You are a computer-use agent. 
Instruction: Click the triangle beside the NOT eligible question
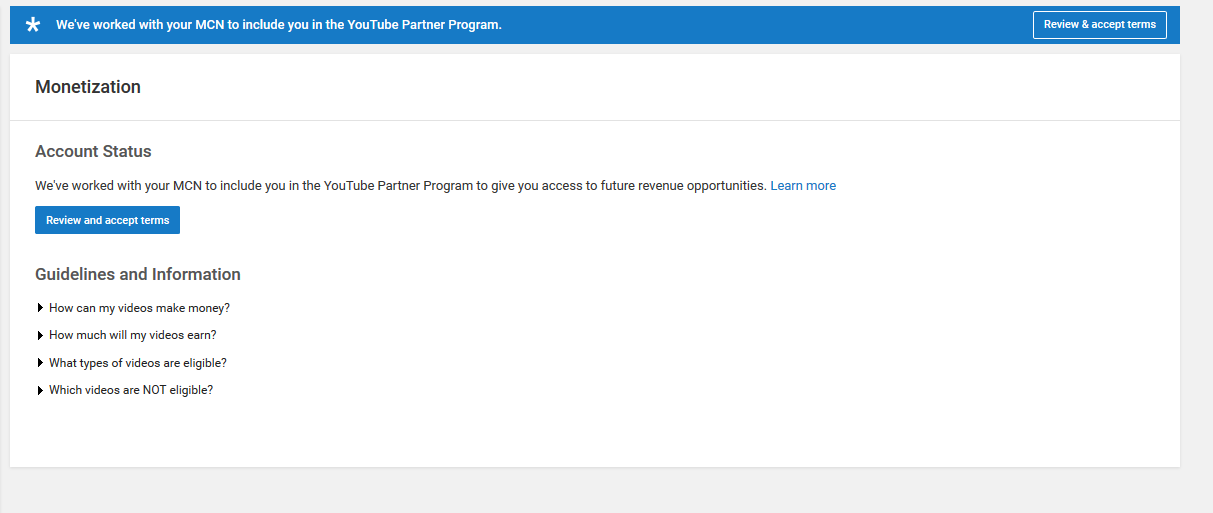point(40,390)
